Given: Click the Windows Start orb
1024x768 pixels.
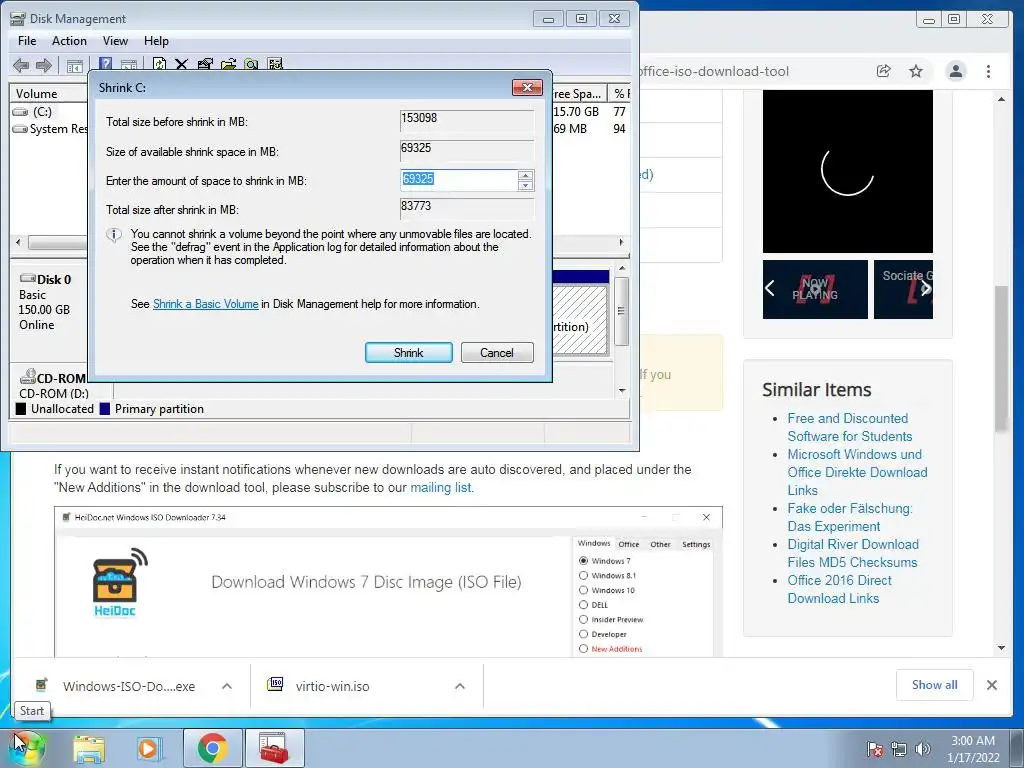Looking at the screenshot, I should click(x=27, y=748).
